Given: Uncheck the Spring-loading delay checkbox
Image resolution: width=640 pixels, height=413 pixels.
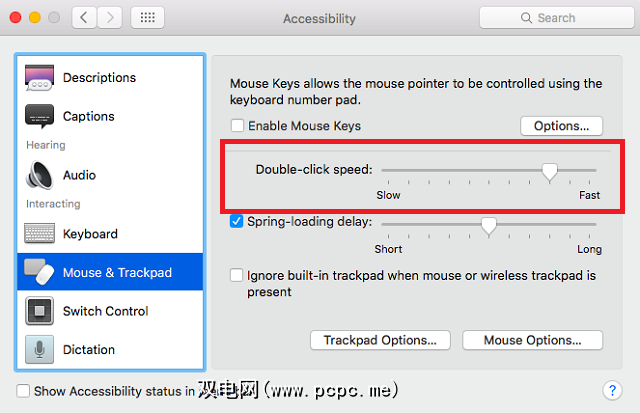Looking at the screenshot, I should click(x=237, y=221).
